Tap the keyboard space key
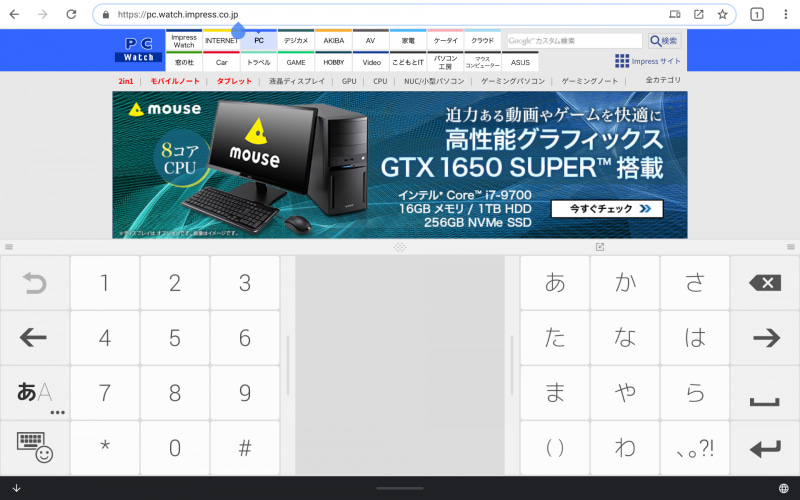800x500 pixels. click(x=765, y=392)
